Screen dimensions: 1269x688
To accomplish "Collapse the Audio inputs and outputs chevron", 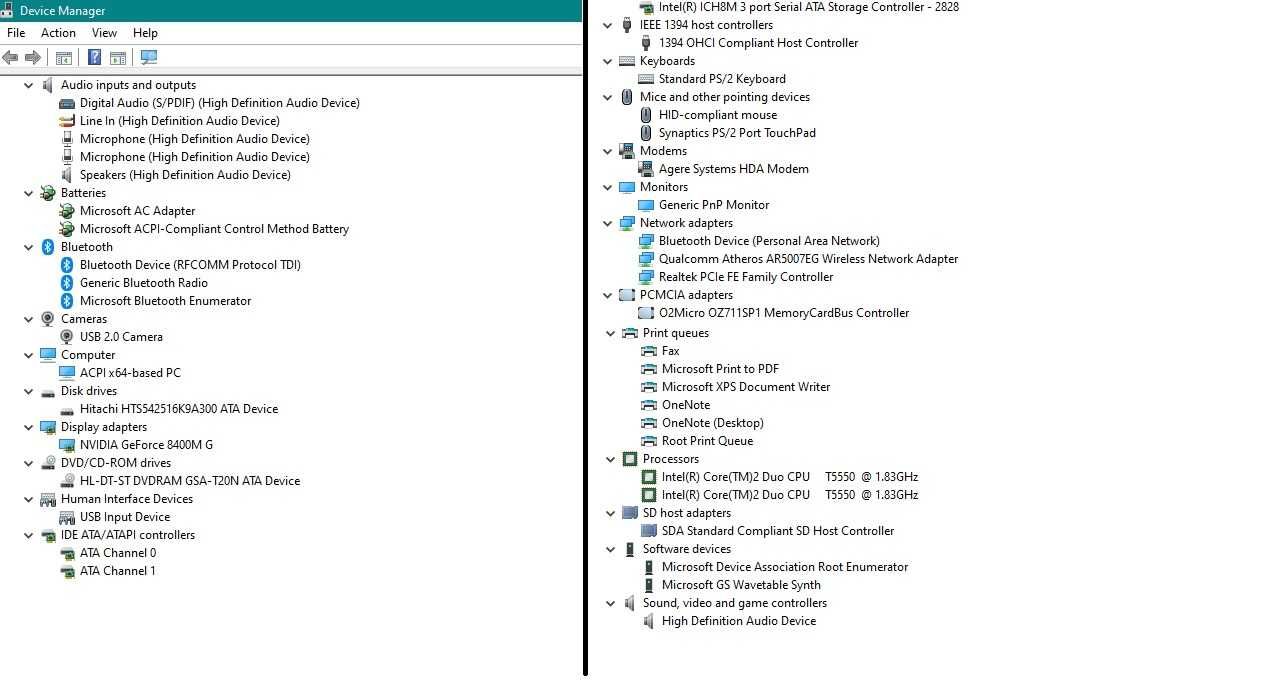I will point(28,85).
